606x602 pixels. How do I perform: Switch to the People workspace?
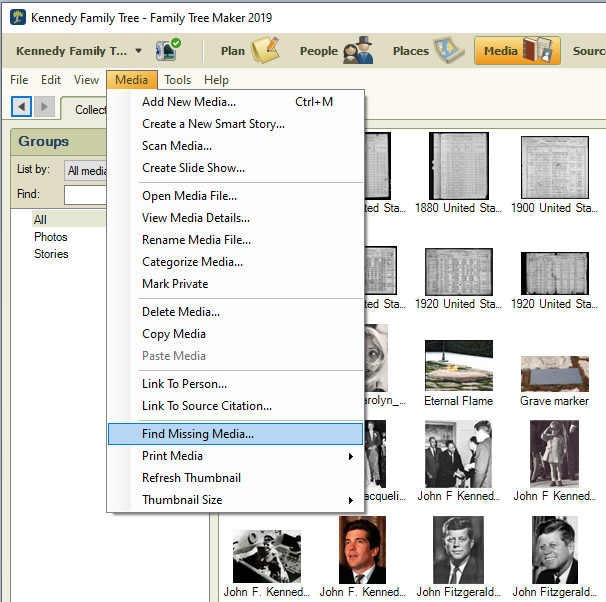tap(336, 50)
